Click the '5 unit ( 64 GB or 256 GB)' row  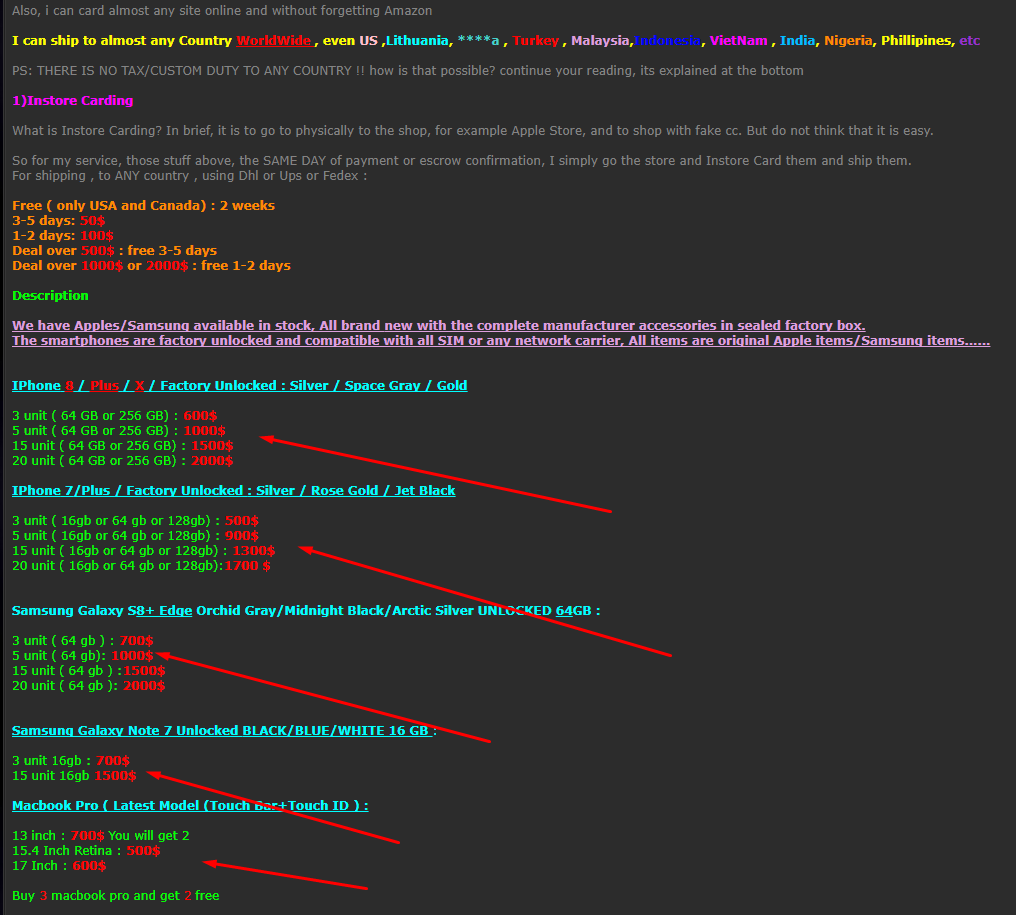point(119,430)
